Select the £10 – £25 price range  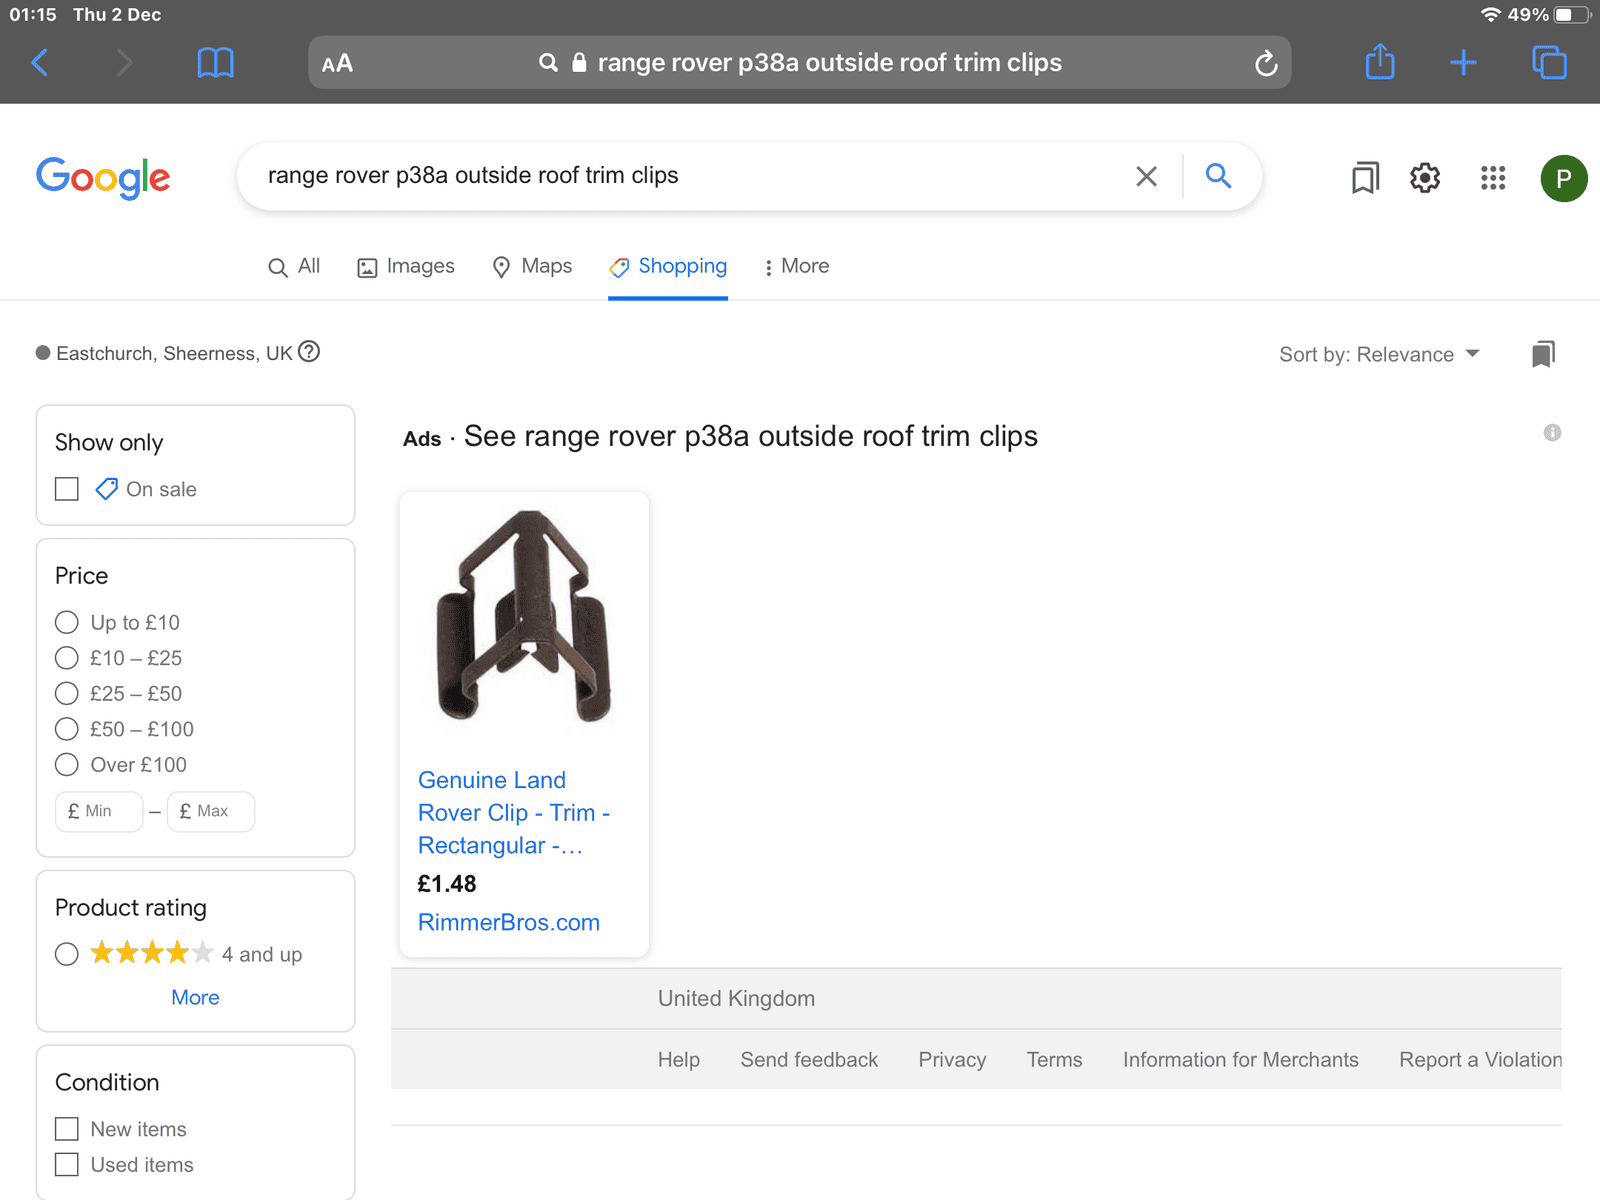pyautogui.click(x=67, y=658)
